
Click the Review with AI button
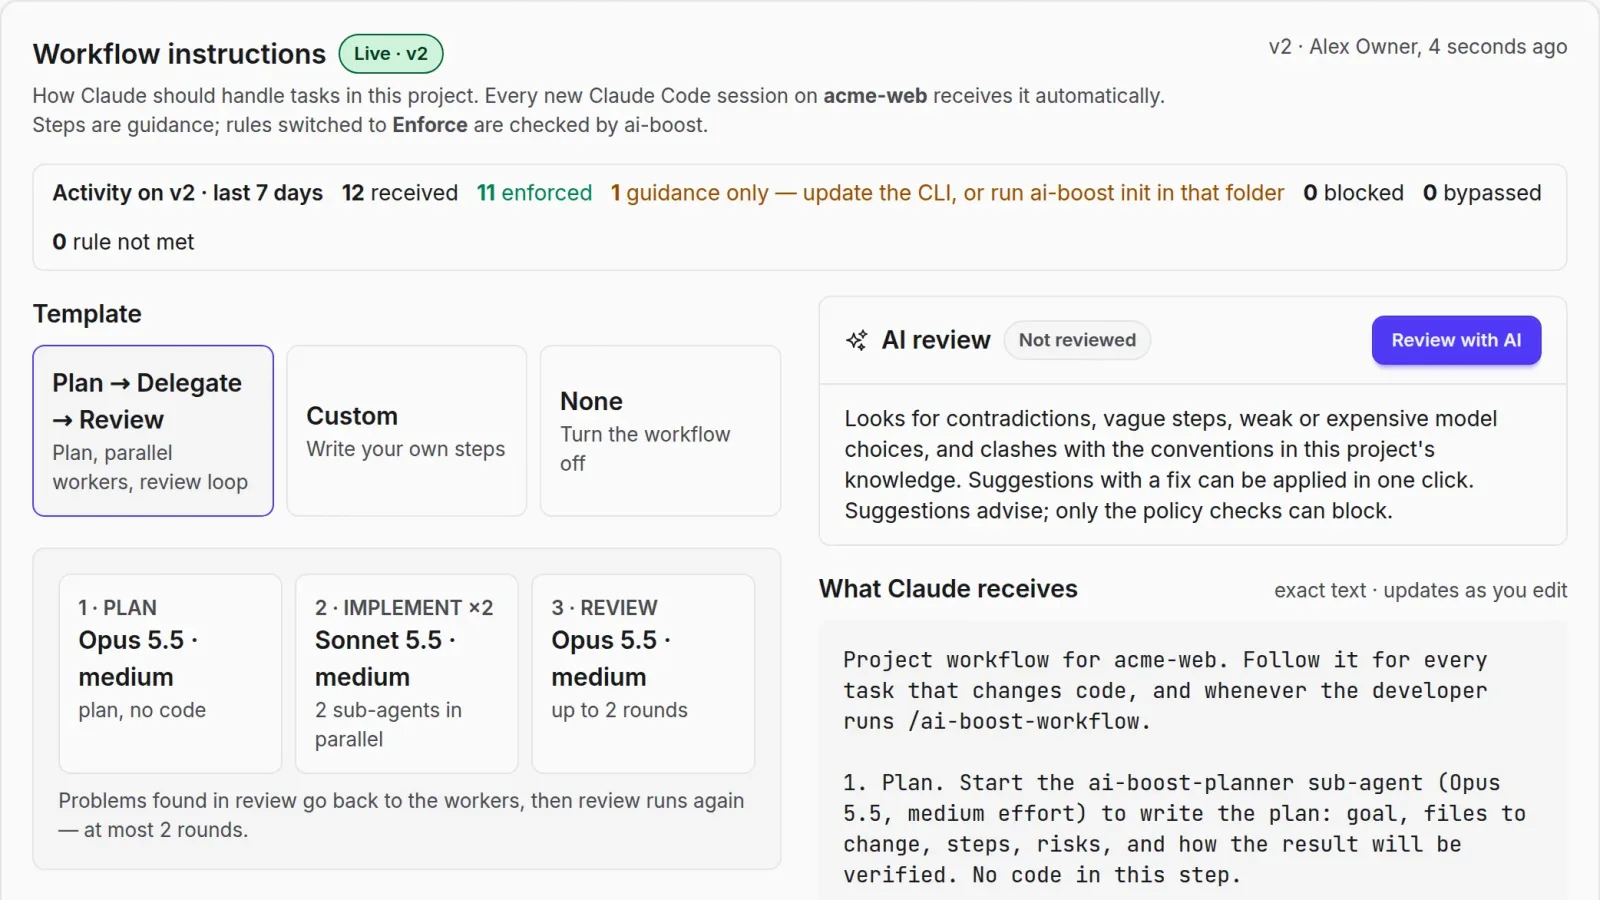point(1456,340)
